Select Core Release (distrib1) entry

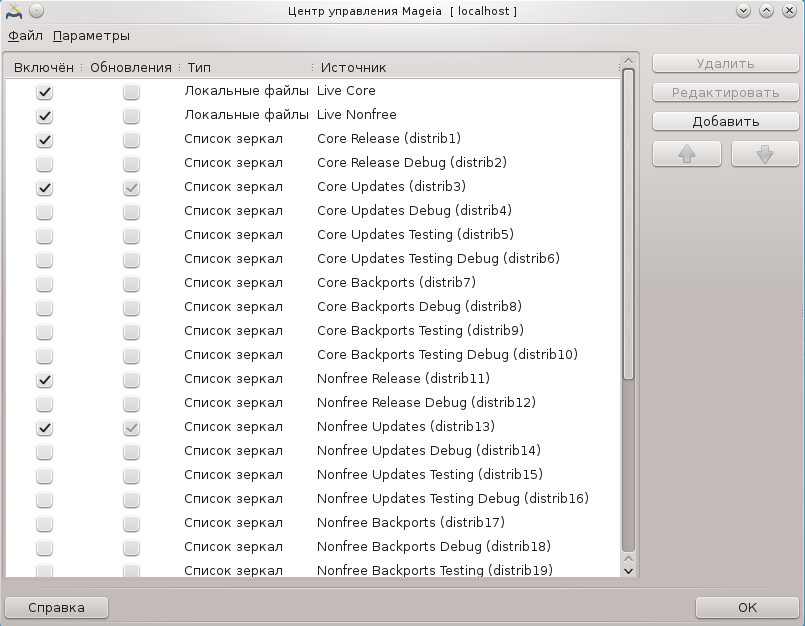[x=313, y=139]
